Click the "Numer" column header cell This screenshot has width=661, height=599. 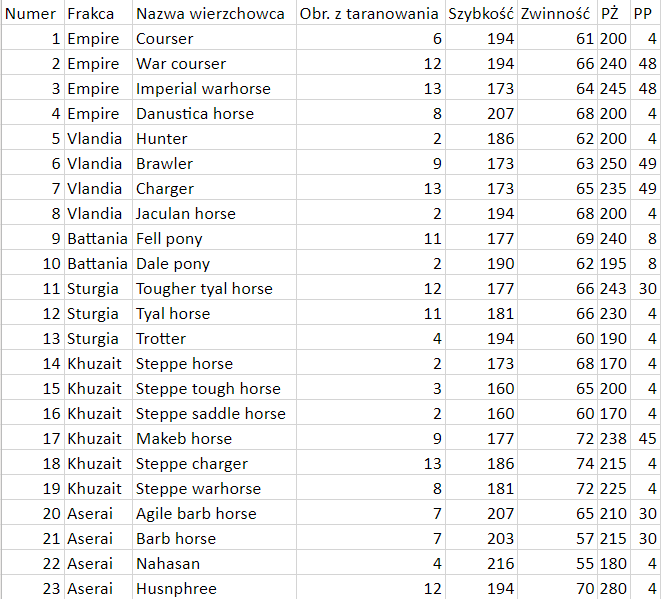click(x=31, y=13)
